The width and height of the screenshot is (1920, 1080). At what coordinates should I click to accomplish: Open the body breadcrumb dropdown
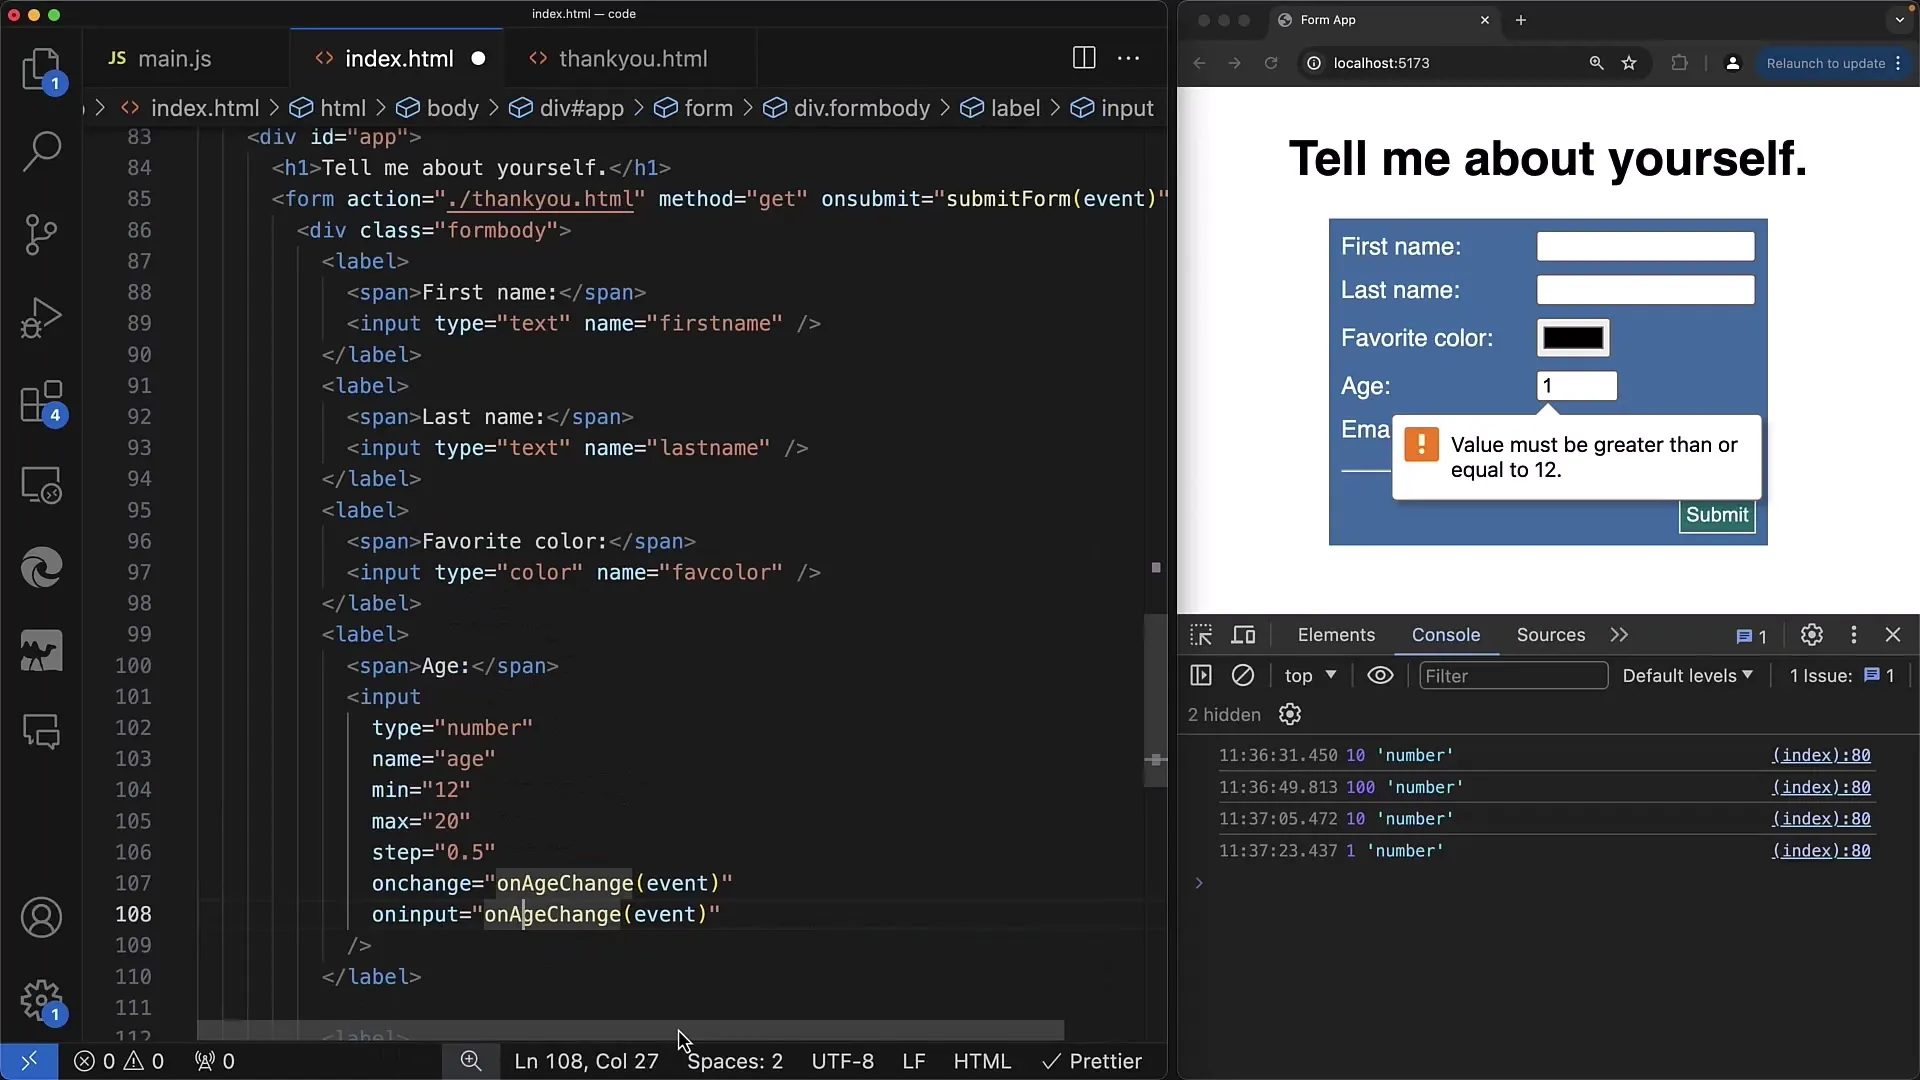[x=438, y=108]
